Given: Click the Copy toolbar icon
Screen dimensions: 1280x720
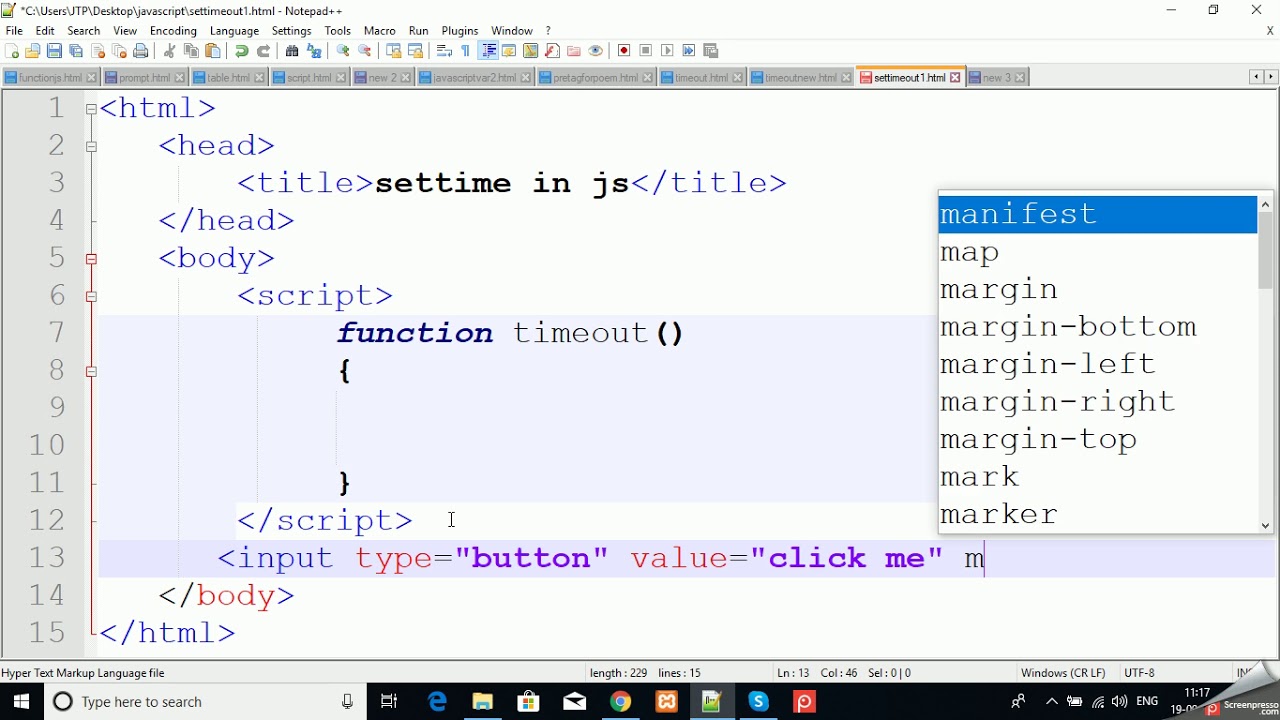Looking at the screenshot, I should click(x=191, y=51).
